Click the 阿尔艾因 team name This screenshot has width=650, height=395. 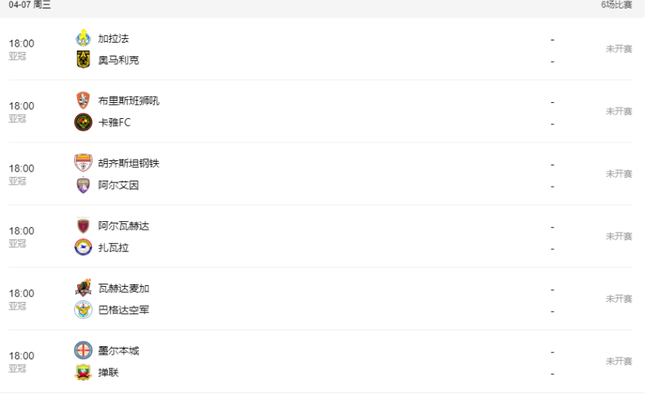click(x=119, y=185)
